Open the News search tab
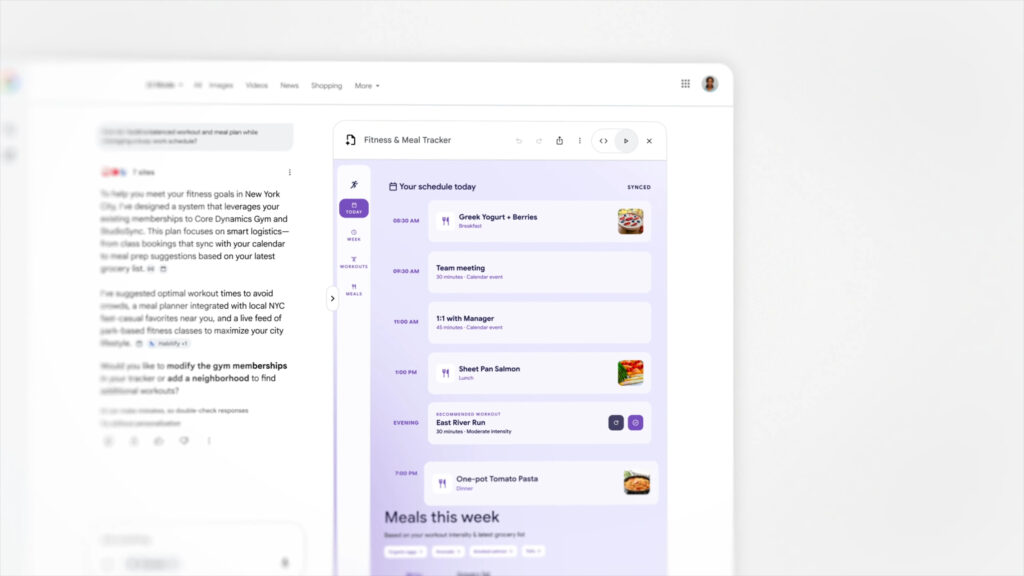1024x576 pixels. (289, 86)
